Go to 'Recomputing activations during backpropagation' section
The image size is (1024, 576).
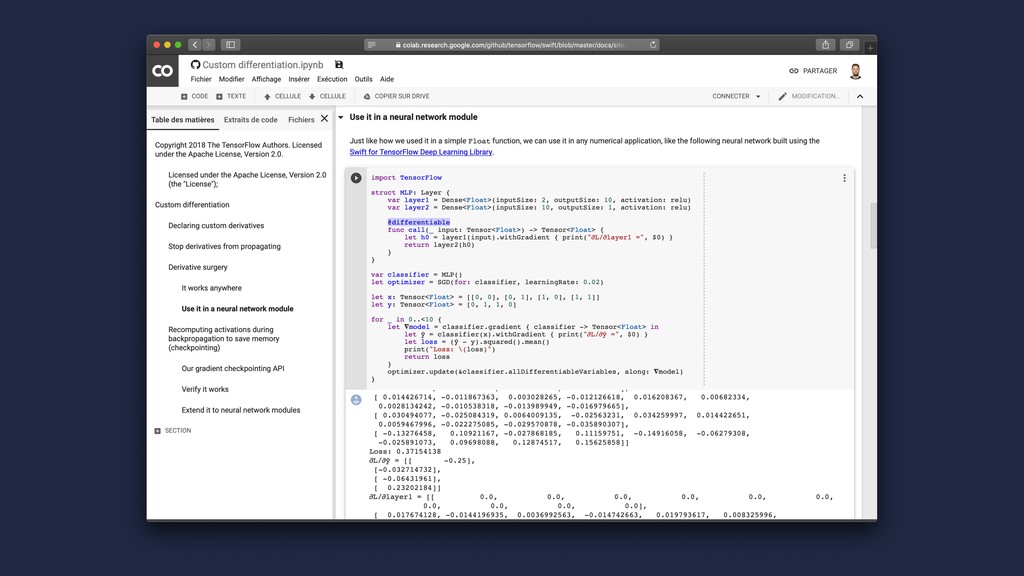[224, 338]
